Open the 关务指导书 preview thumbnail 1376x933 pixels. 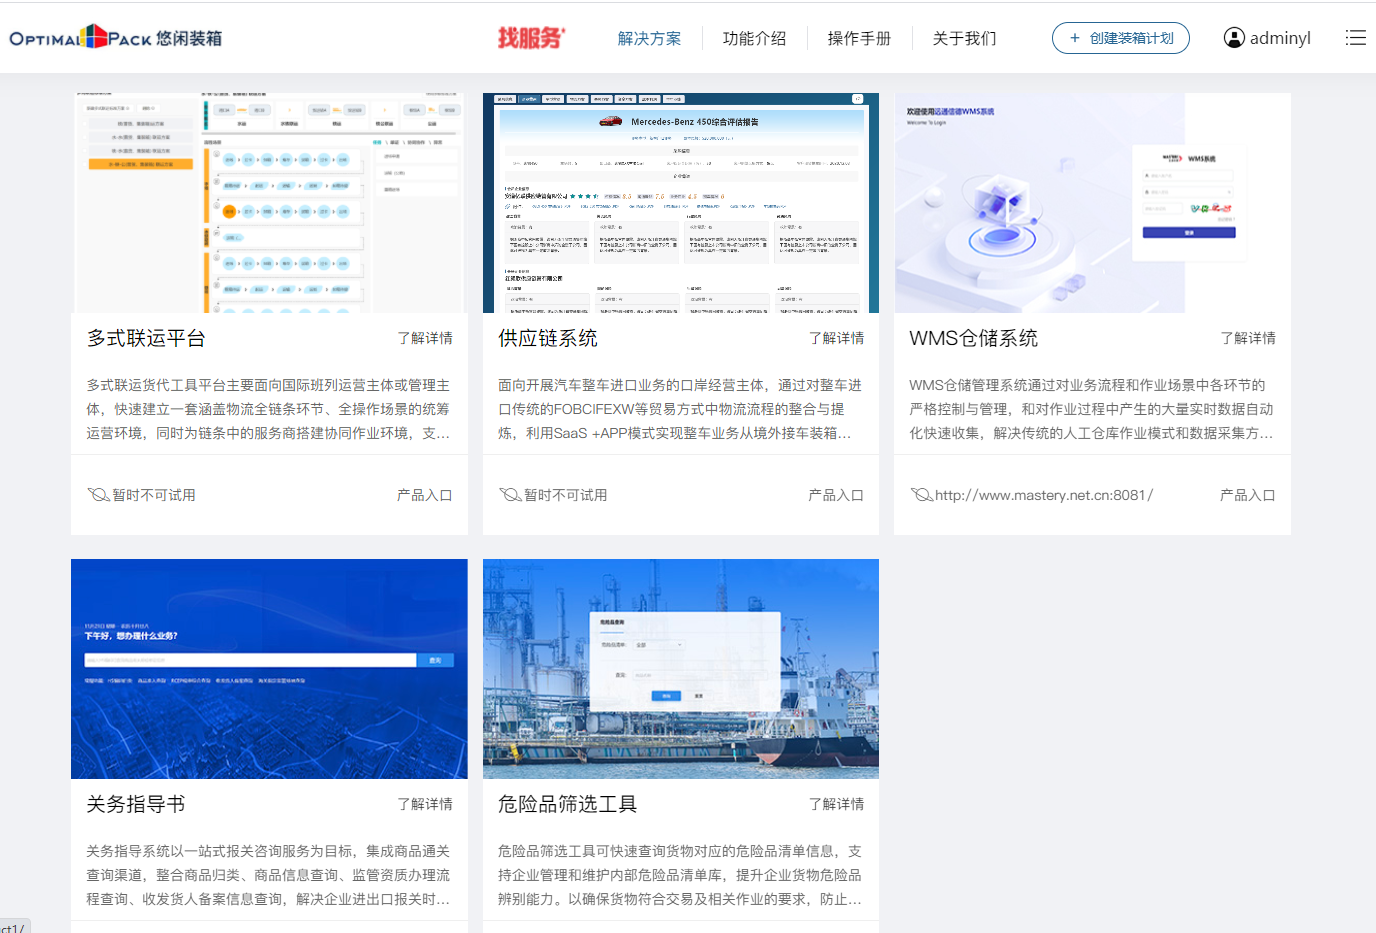coord(269,669)
